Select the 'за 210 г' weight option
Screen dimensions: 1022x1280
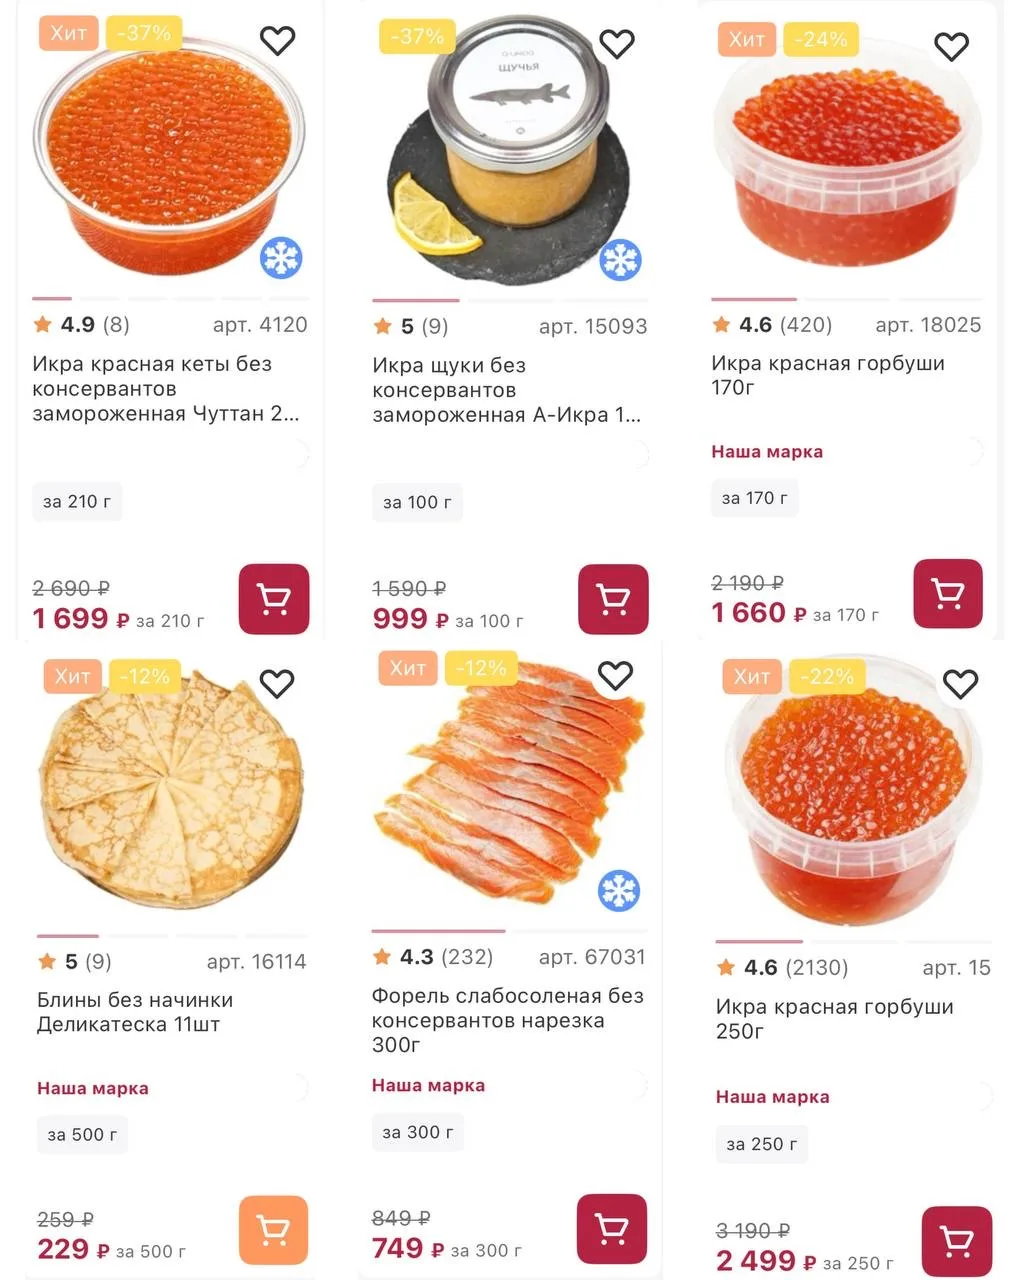pyautogui.click(x=78, y=502)
